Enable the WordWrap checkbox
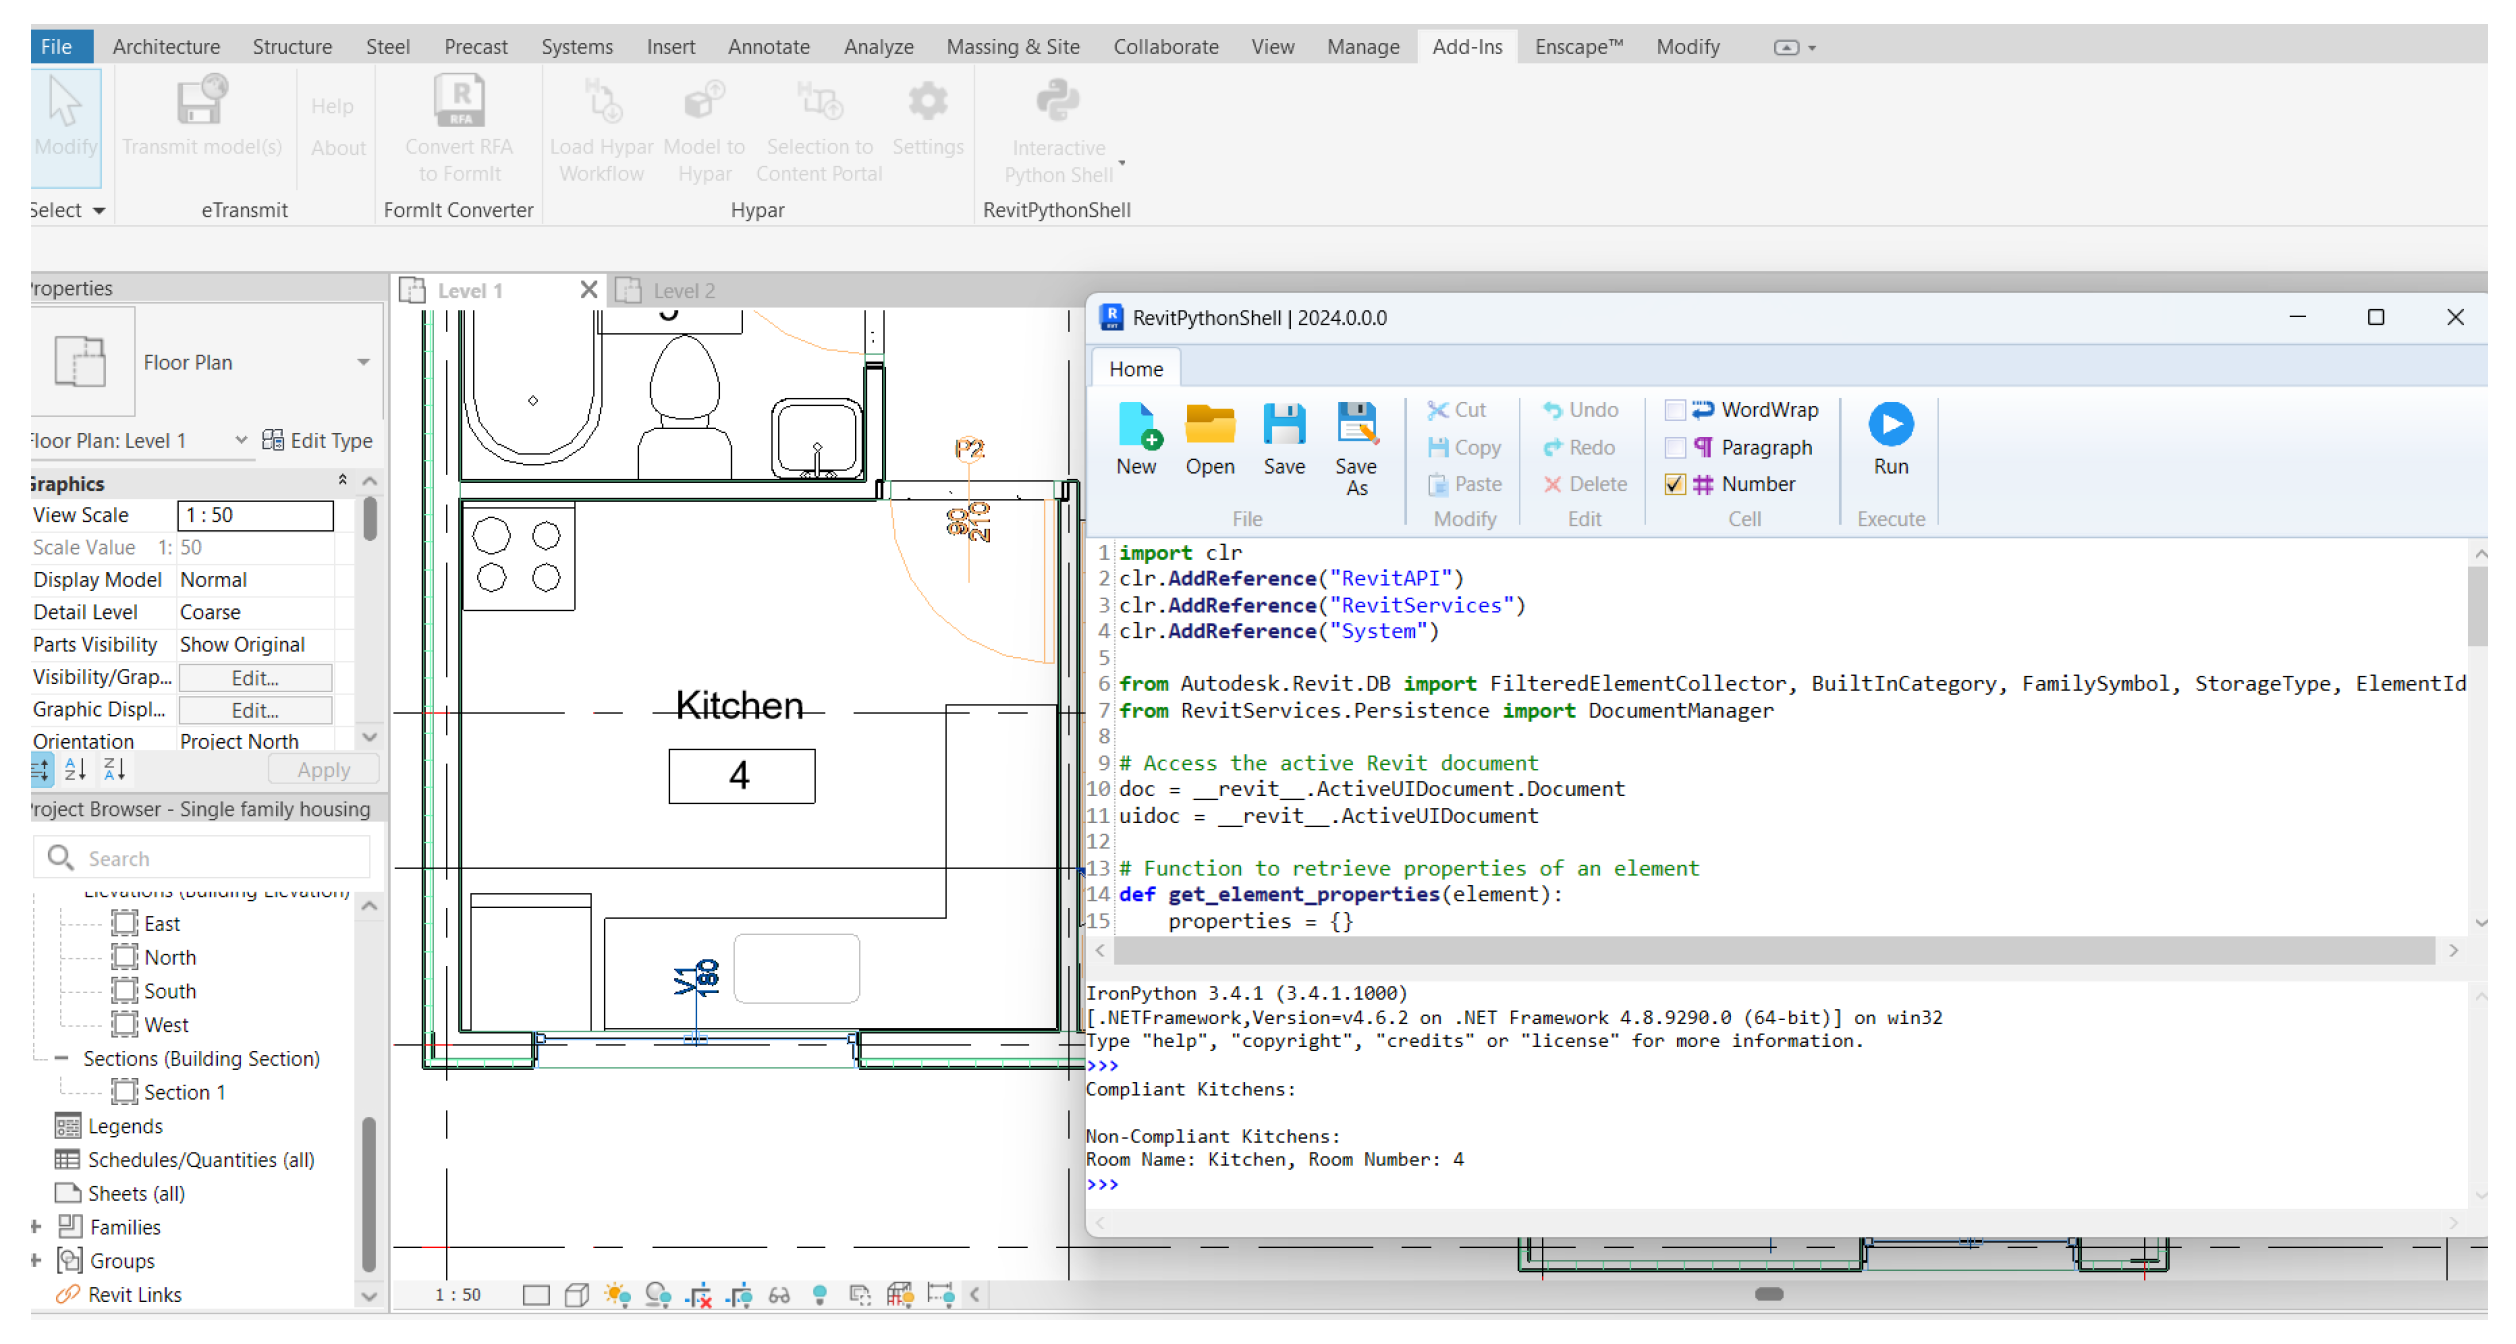This screenshot has width=2516, height=1344. [x=1674, y=410]
